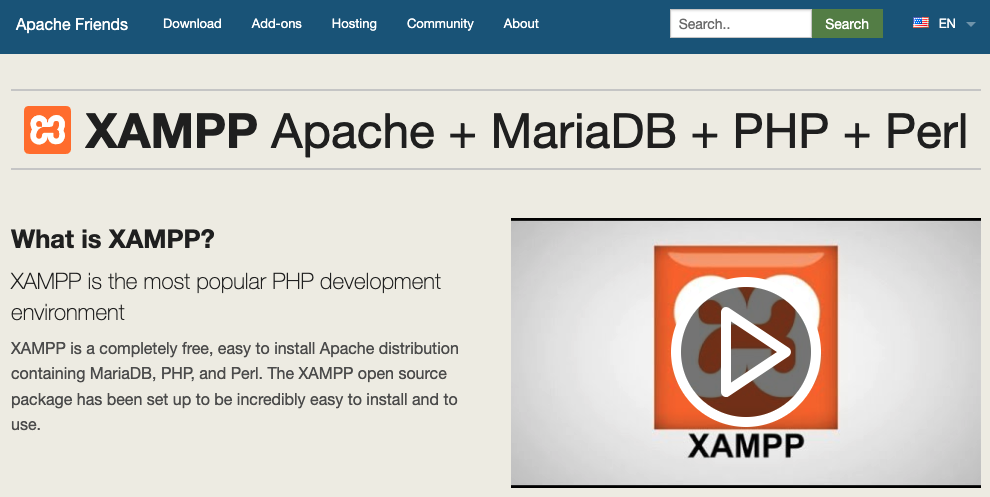Click the Apache Friends brand link
This screenshot has width=990, height=497.
click(72, 24)
